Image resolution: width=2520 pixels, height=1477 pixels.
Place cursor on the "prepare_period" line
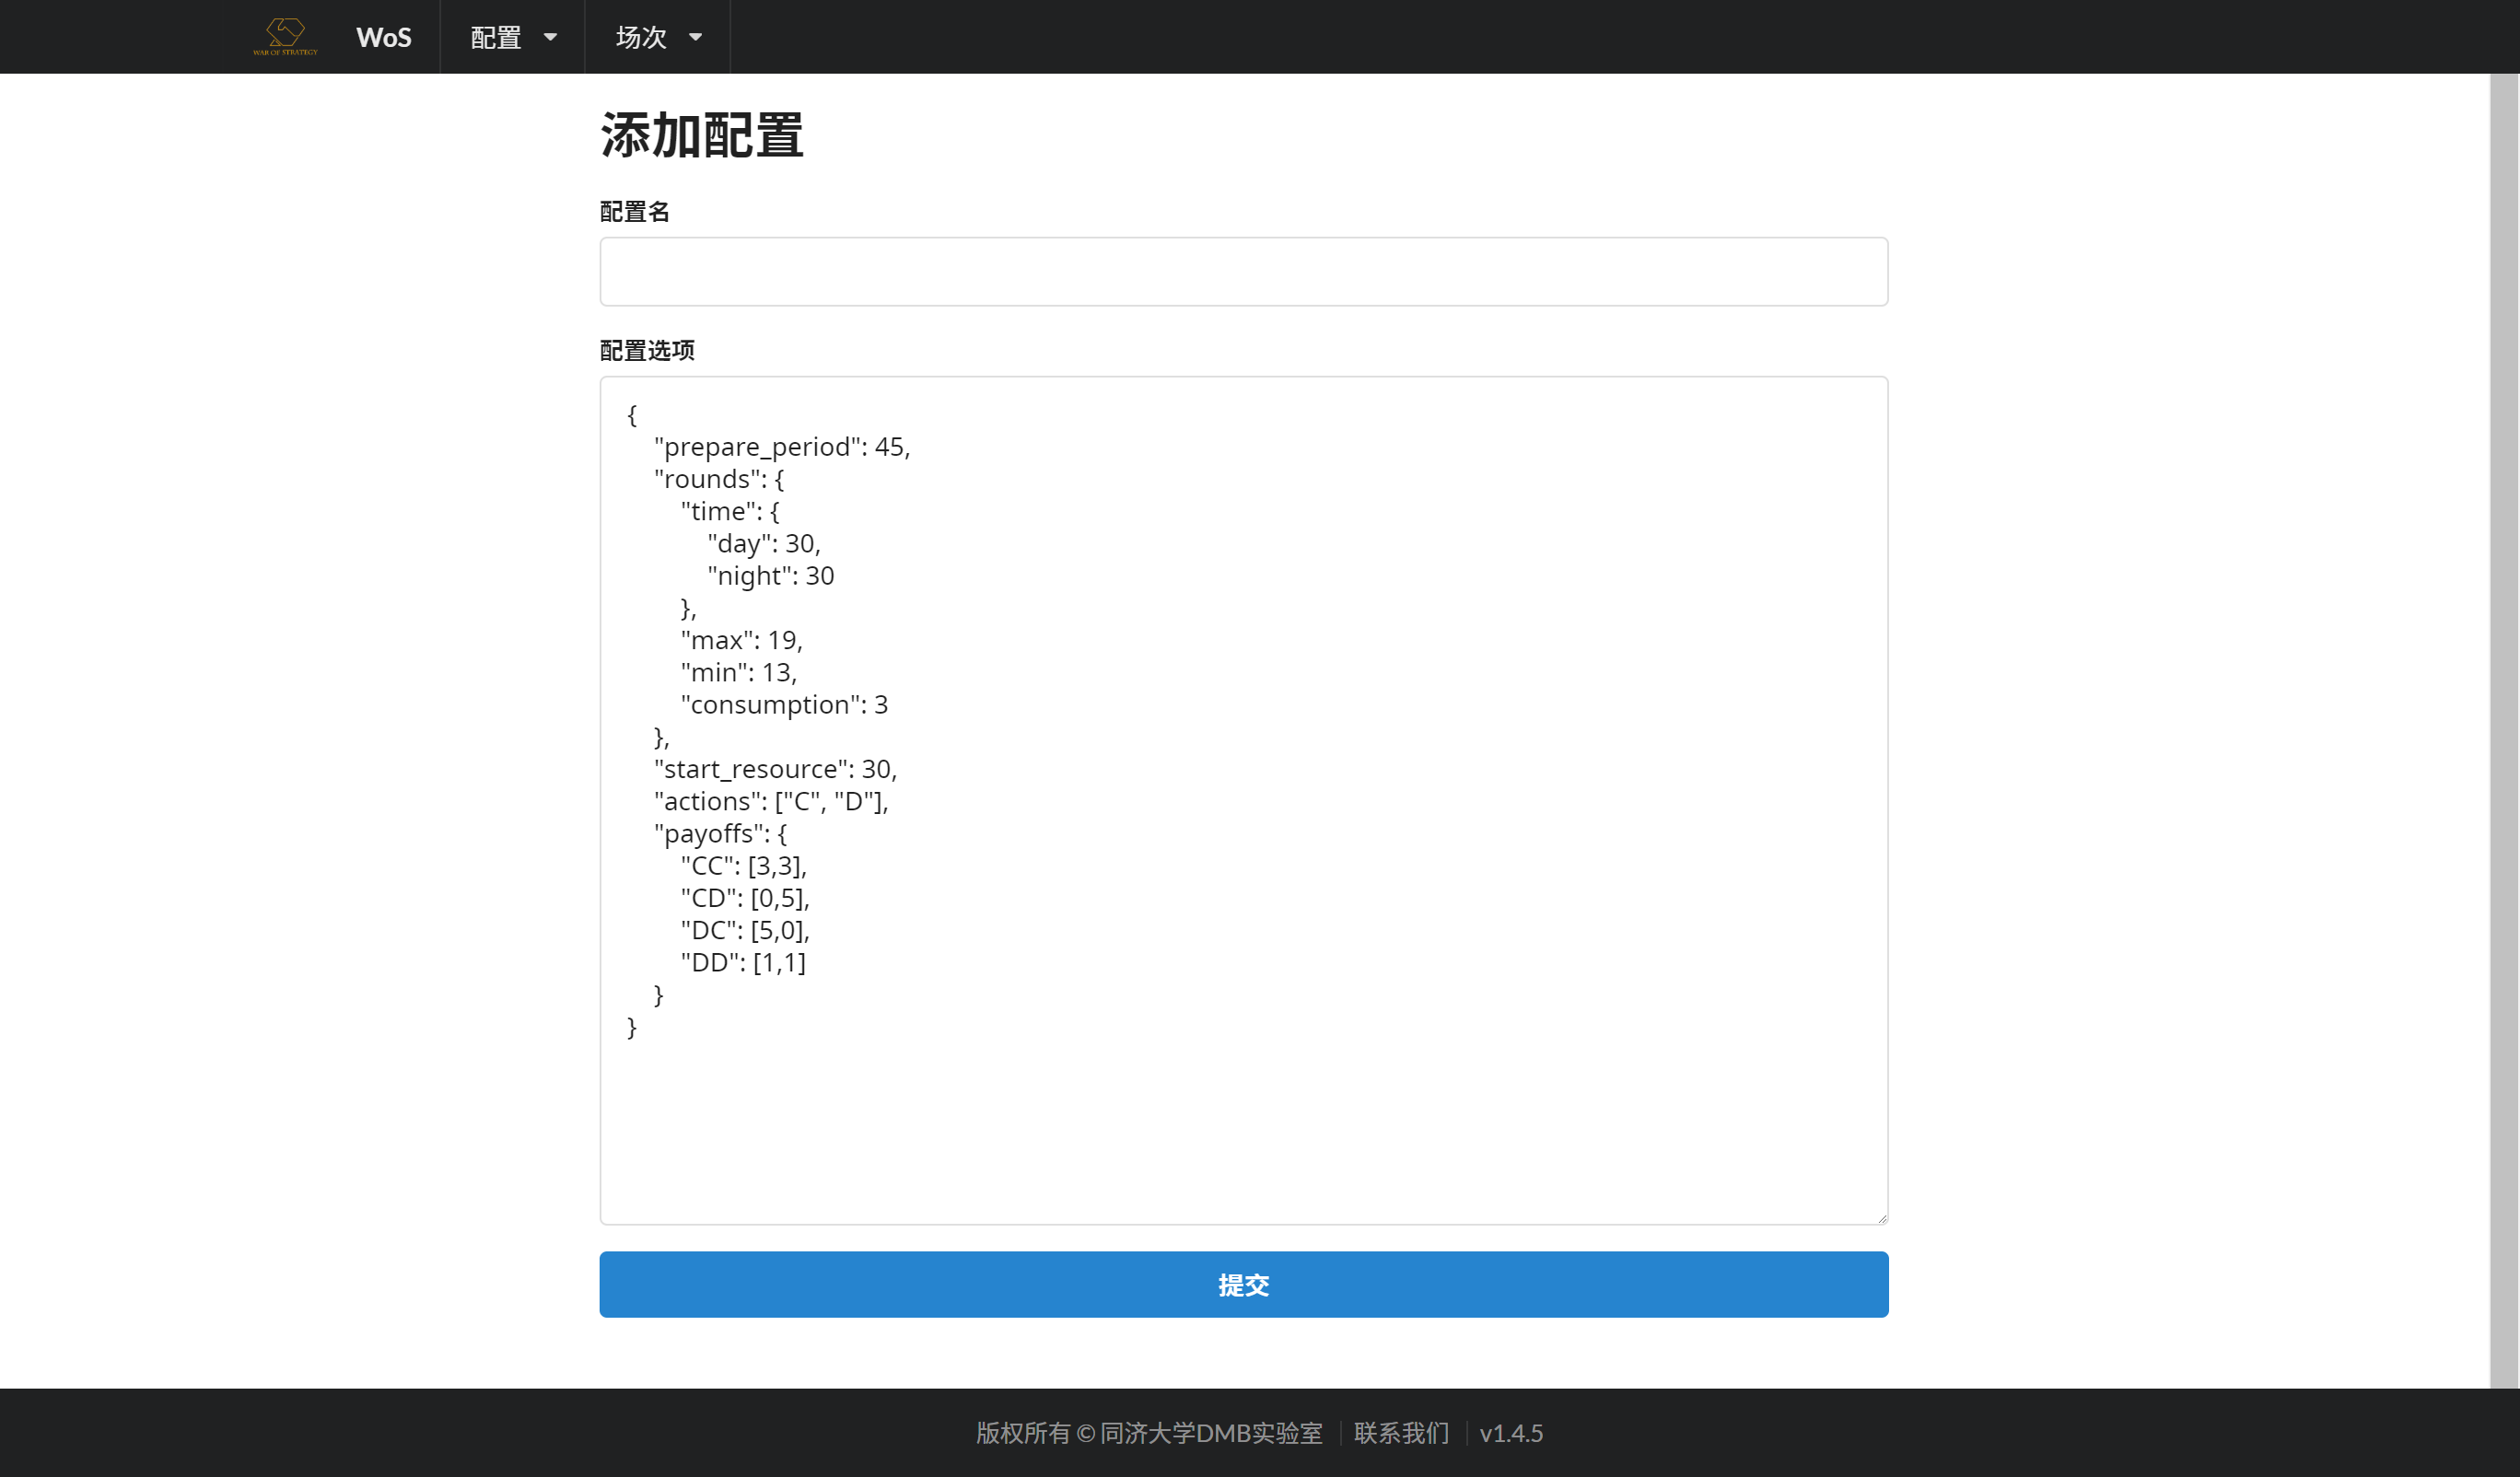pos(781,447)
